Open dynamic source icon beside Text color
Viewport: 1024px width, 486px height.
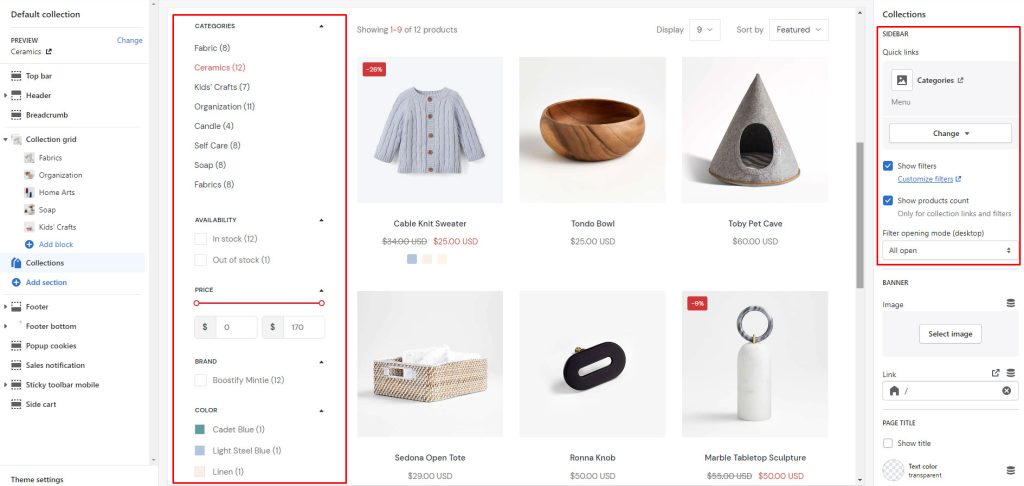(x=1011, y=470)
